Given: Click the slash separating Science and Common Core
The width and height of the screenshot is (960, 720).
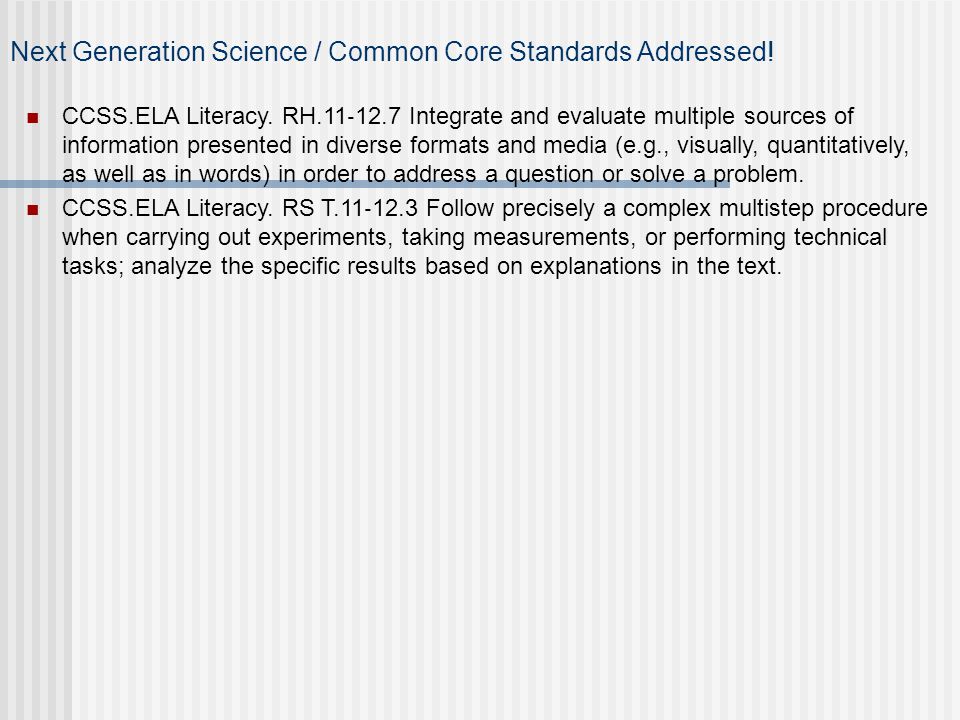Looking at the screenshot, I should tap(317, 52).
